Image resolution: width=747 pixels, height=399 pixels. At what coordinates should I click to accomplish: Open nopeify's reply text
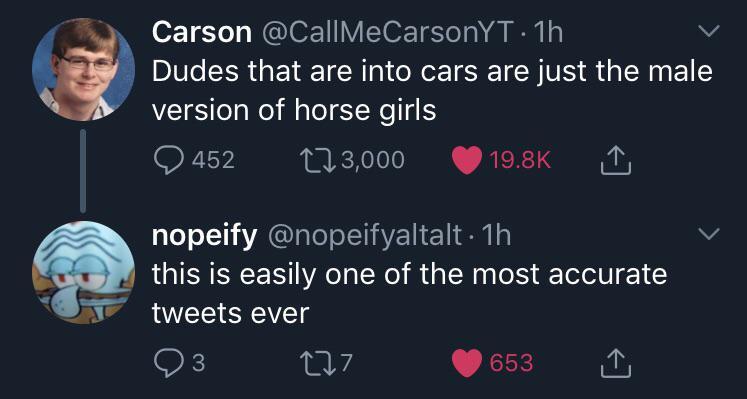[409, 293]
